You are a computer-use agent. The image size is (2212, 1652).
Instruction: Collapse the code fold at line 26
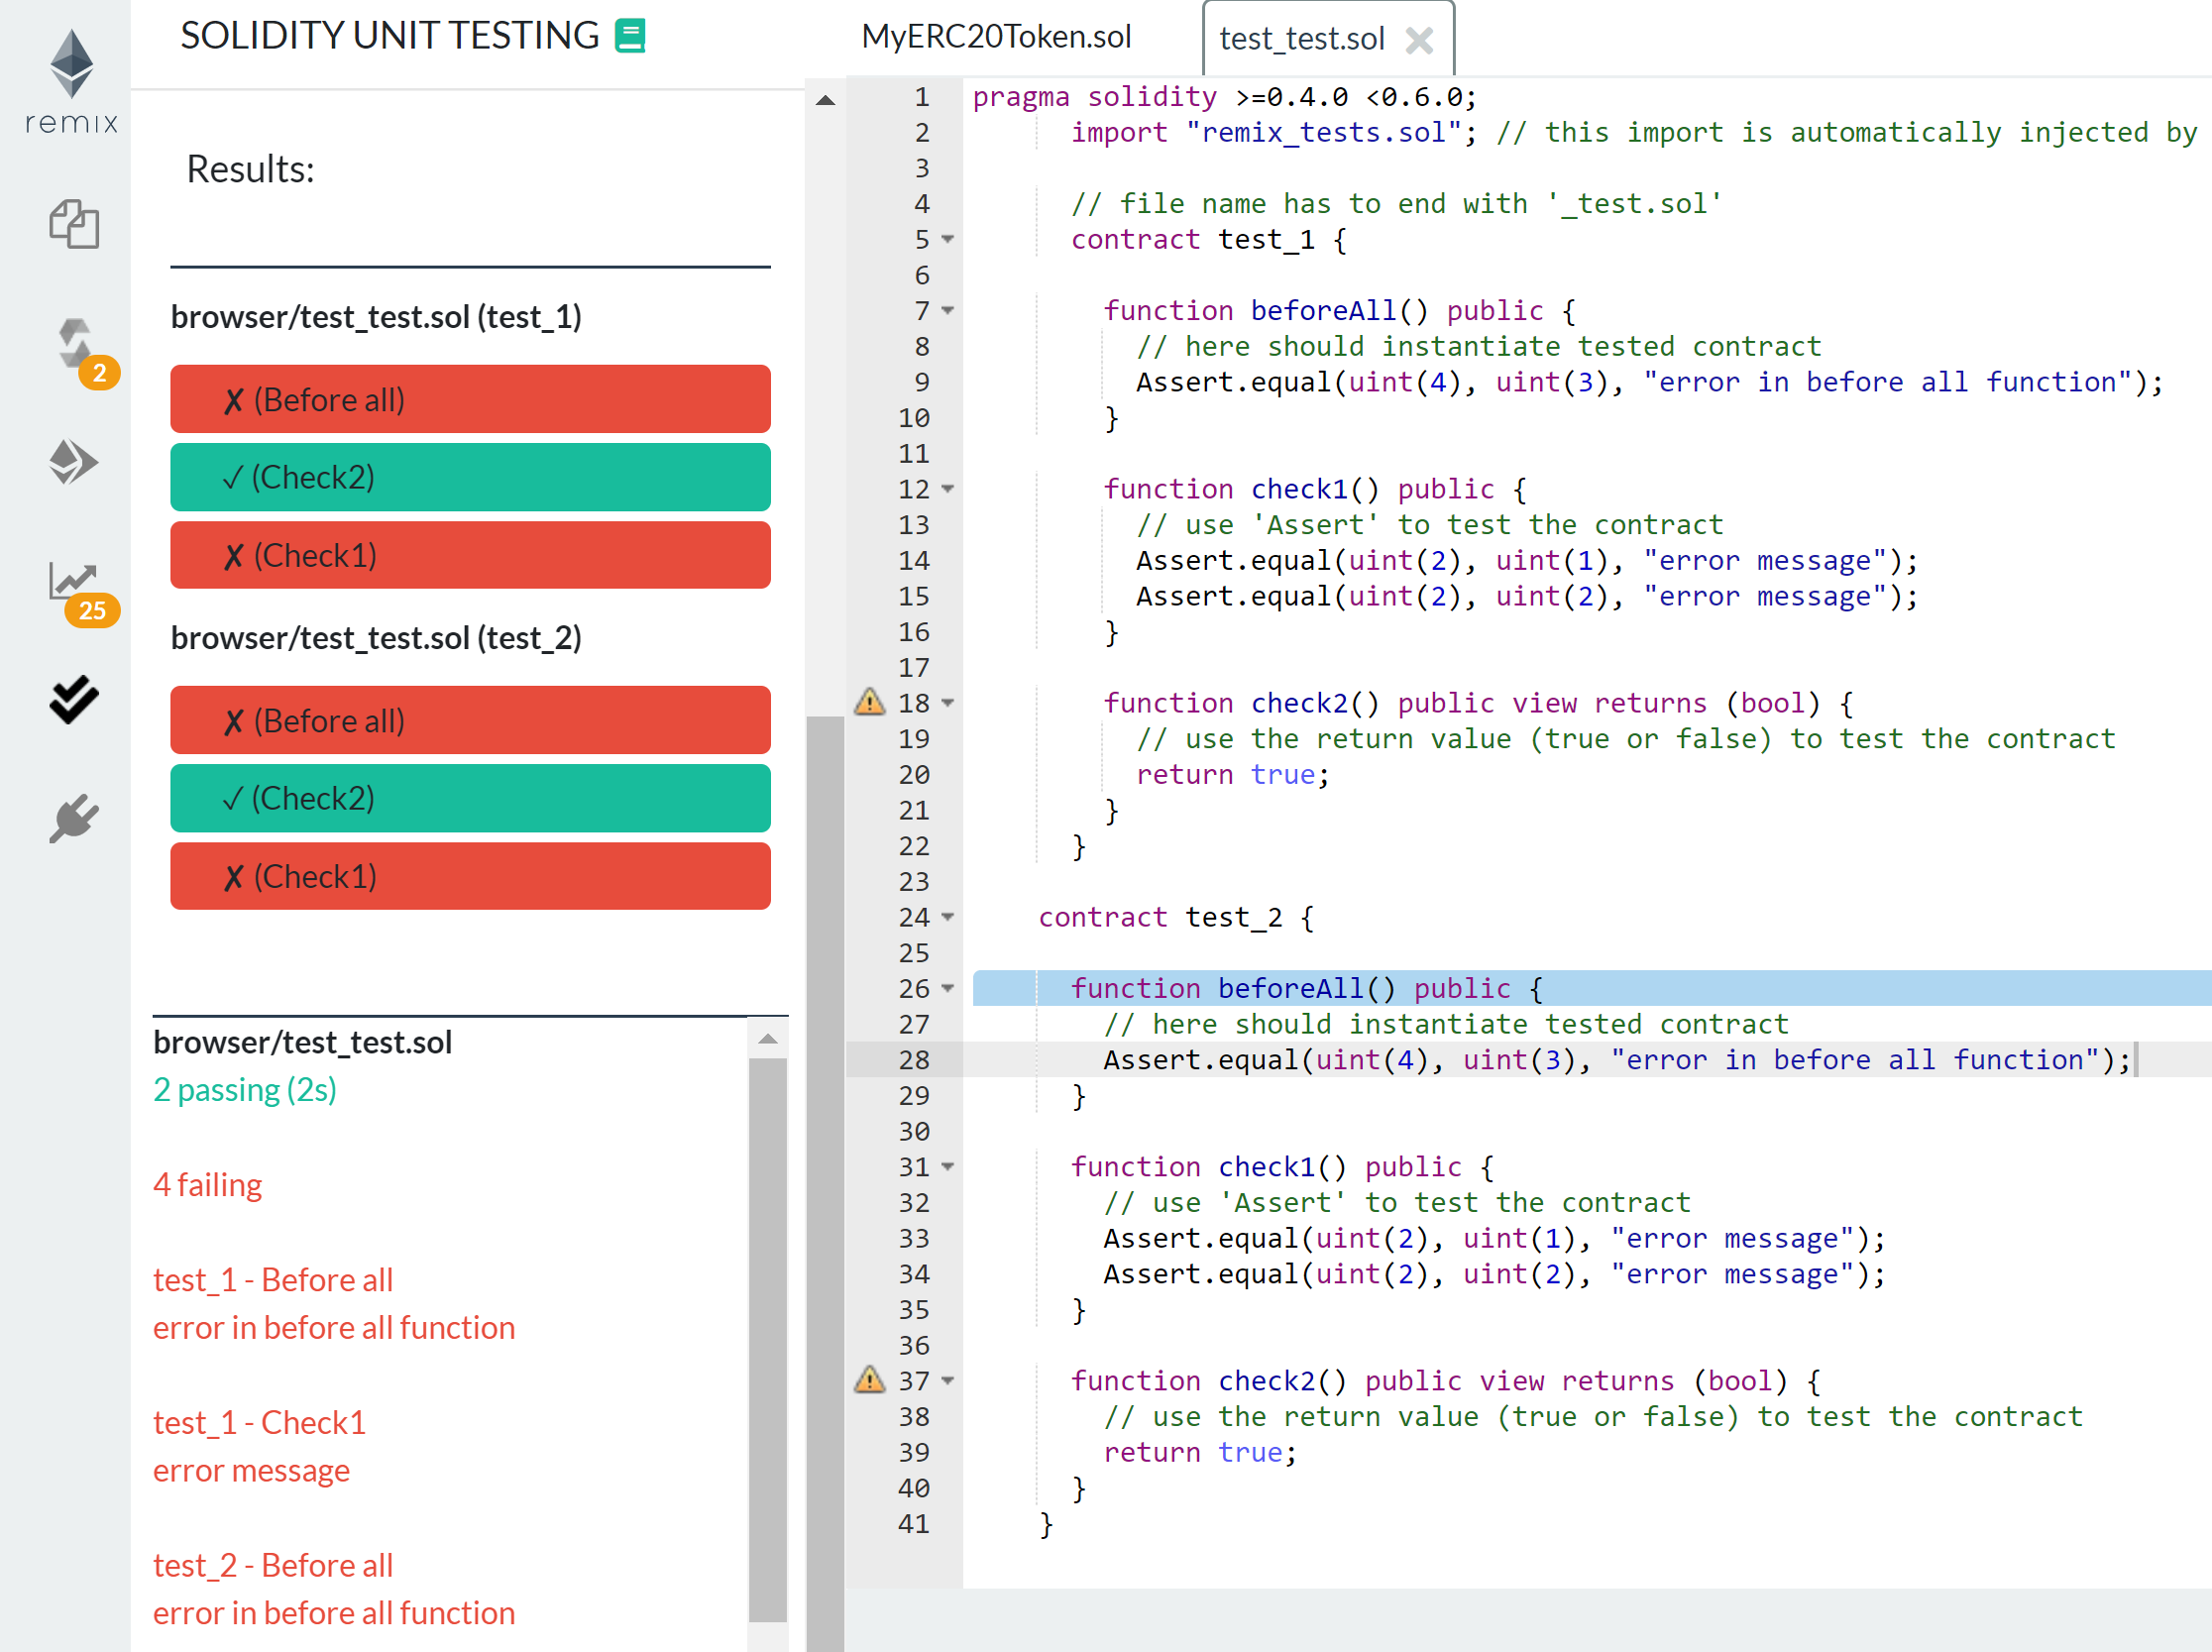pos(948,988)
